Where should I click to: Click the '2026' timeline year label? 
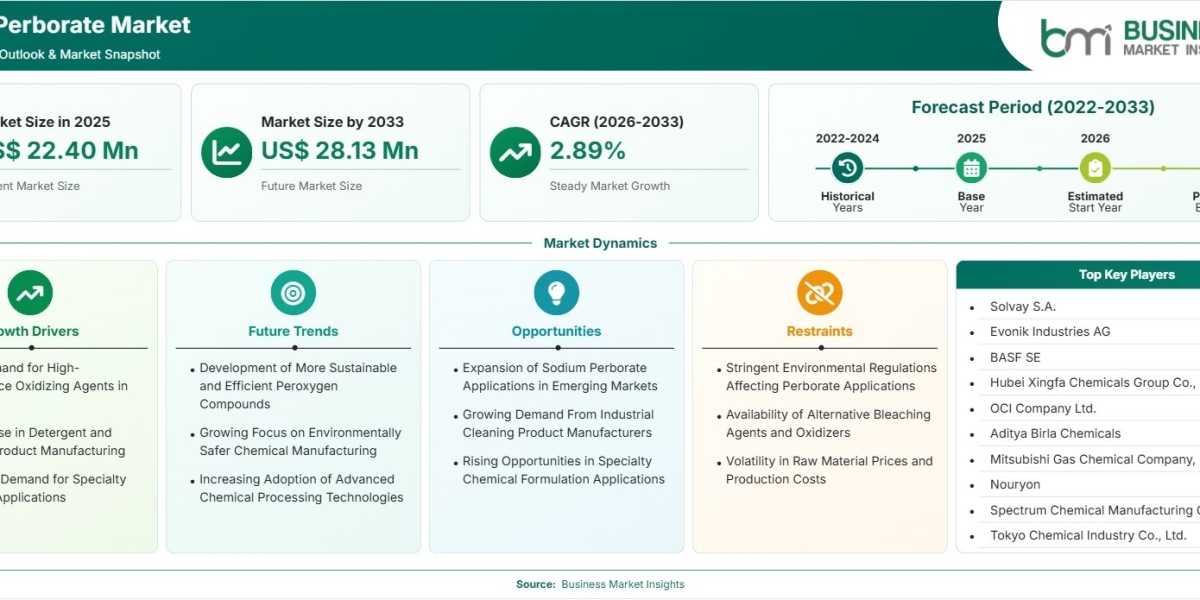1095,138
